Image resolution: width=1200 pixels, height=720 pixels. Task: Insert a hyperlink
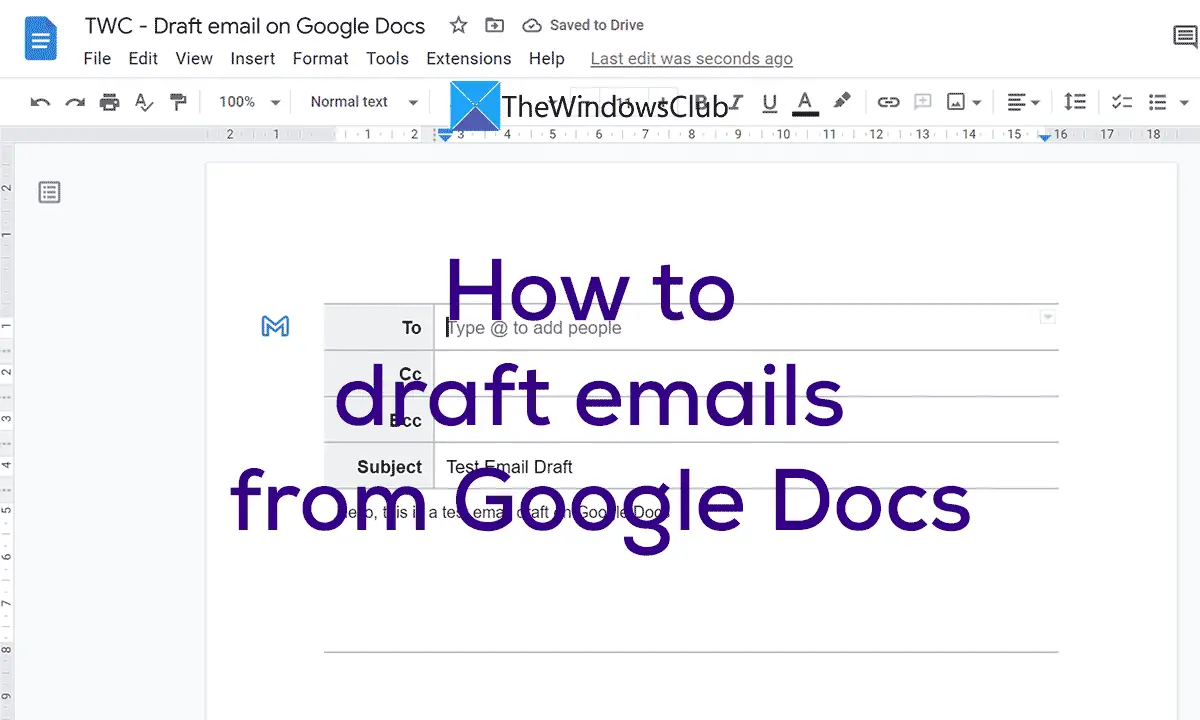[x=888, y=102]
